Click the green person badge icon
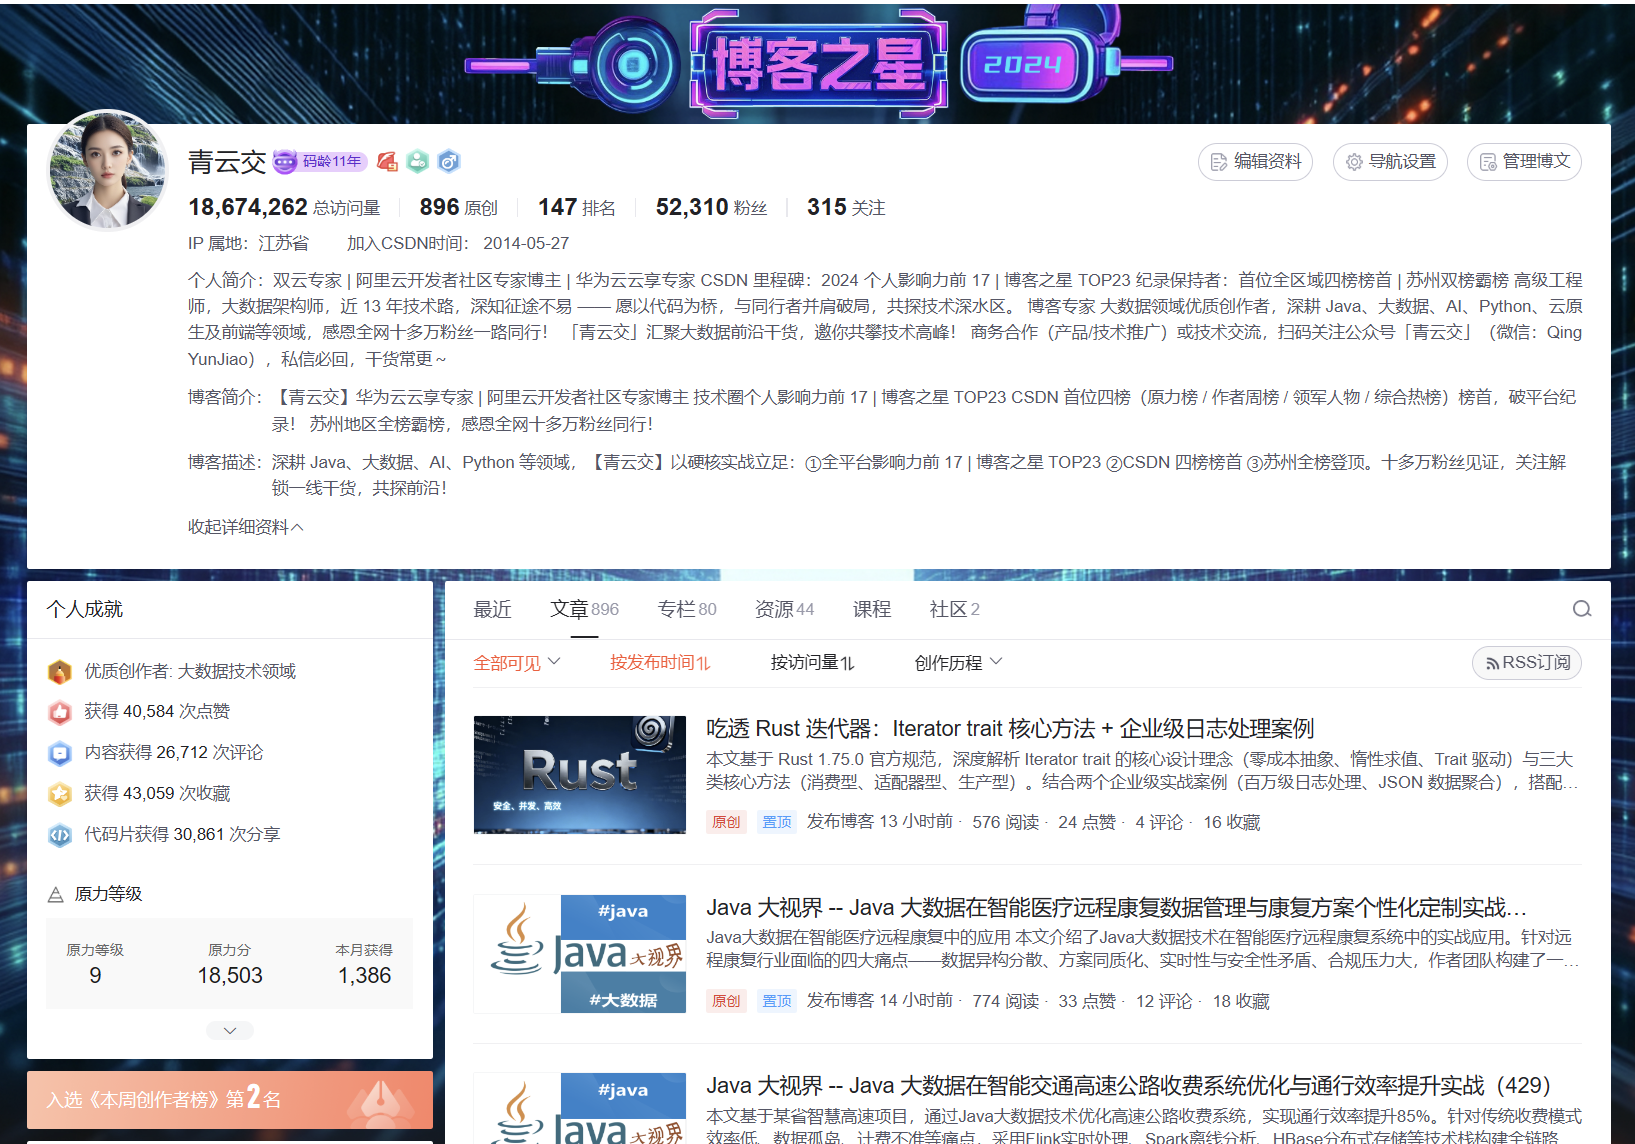Image resolution: width=1635 pixels, height=1144 pixels. pos(418,161)
